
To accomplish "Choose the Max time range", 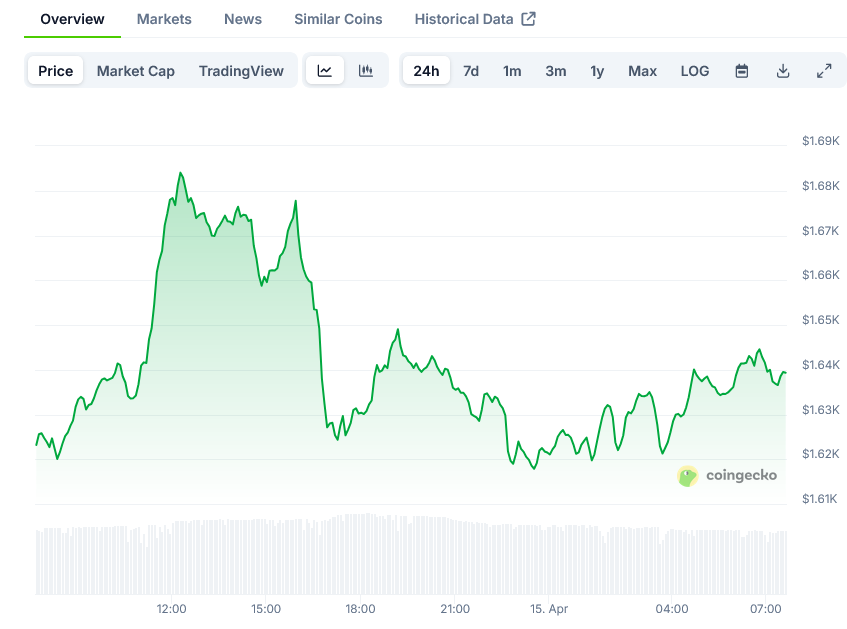I will tap(642, 71).
